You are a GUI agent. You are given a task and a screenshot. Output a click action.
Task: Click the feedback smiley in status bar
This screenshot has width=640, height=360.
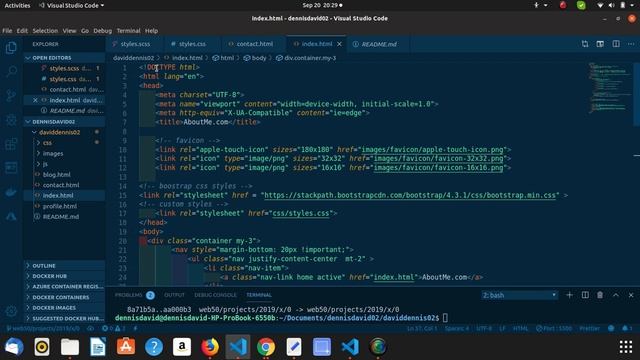pos(611,329)
